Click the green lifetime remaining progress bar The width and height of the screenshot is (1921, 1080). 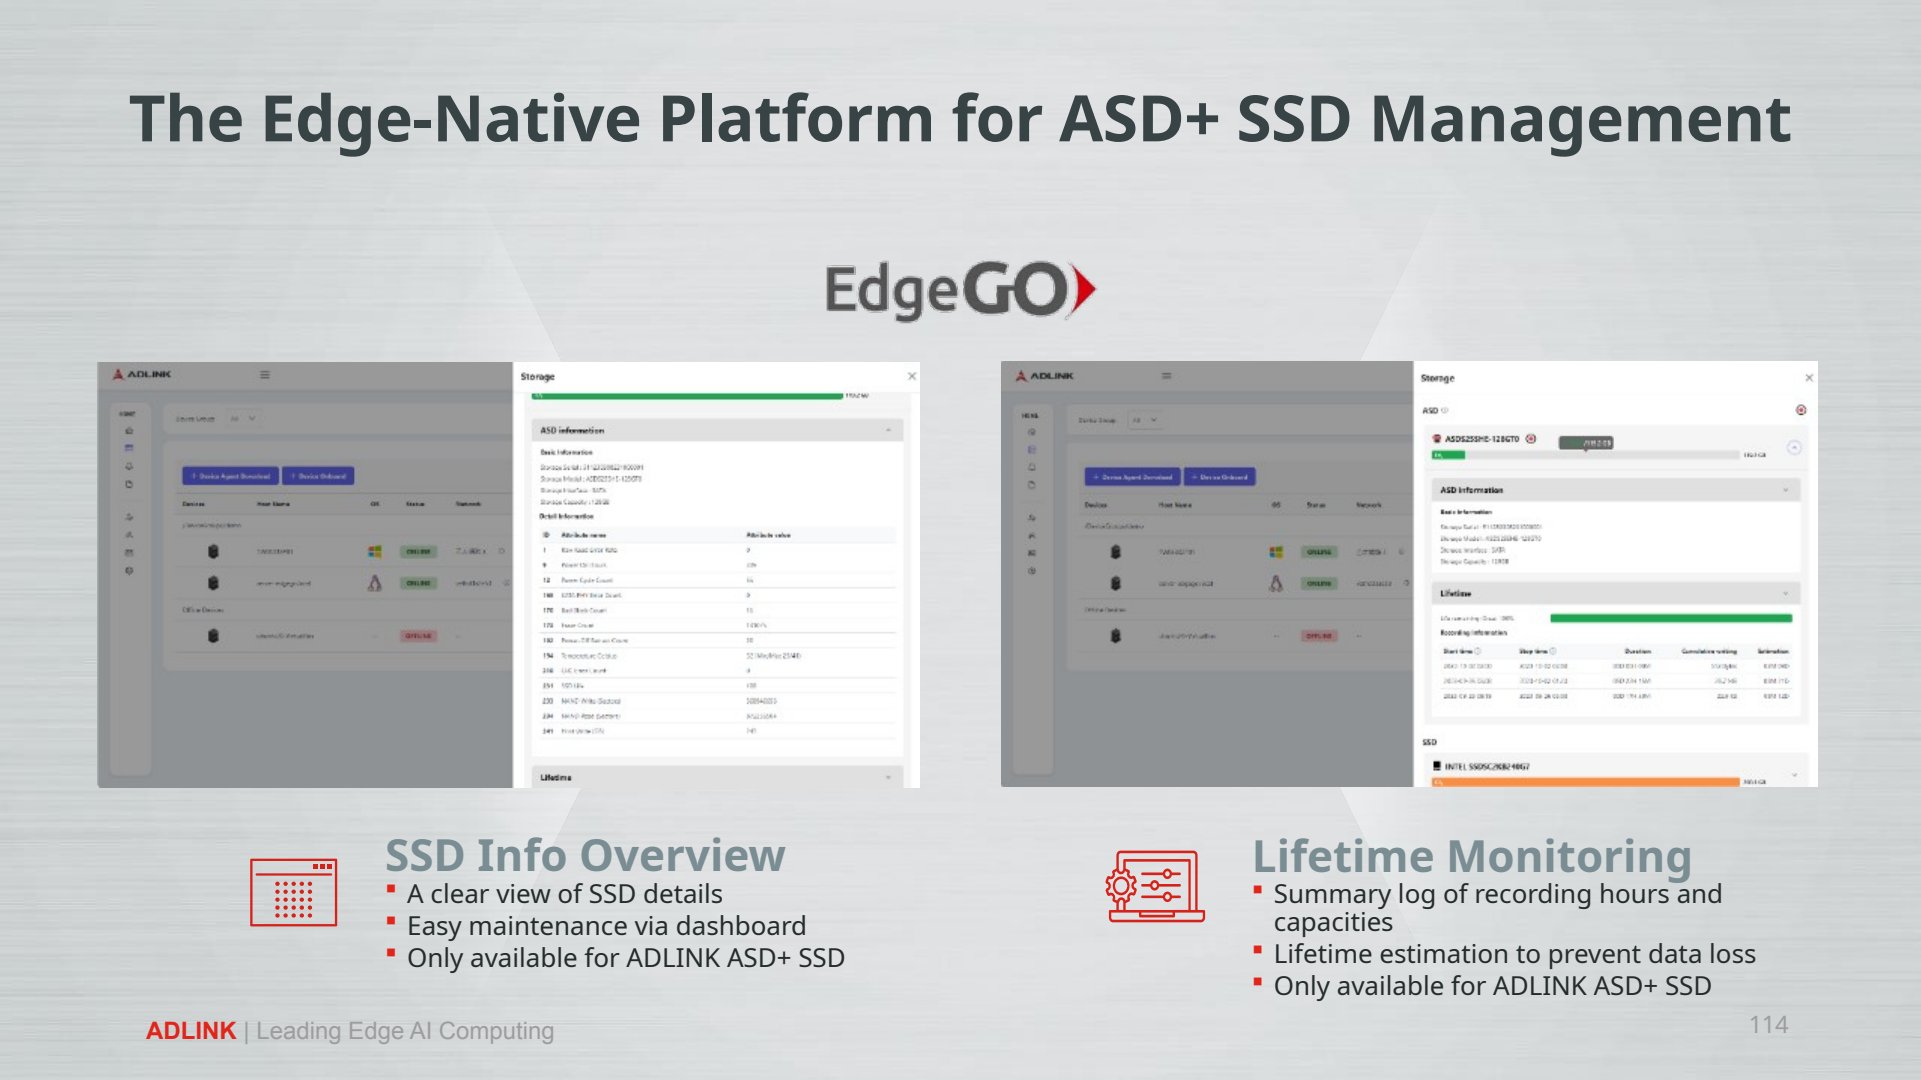[1671, 618]
